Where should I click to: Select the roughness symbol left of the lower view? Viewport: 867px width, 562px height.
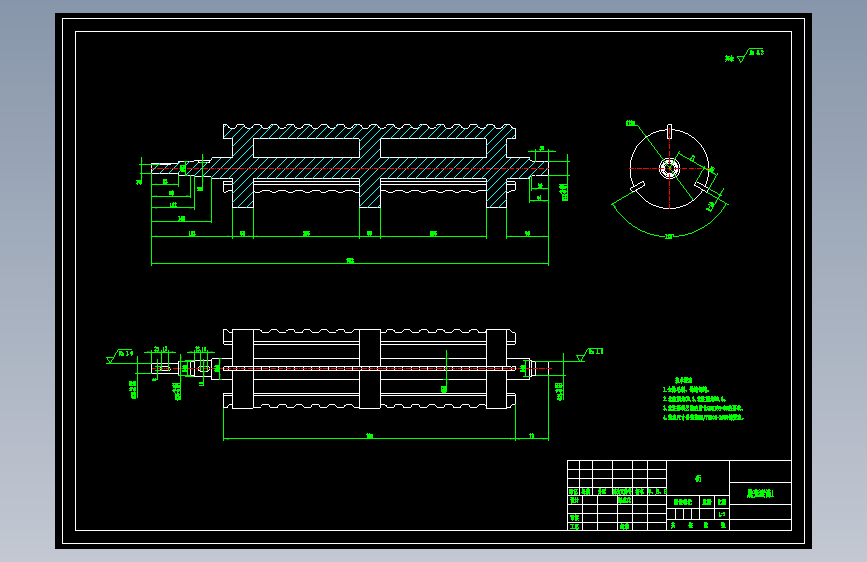(119, 356)
